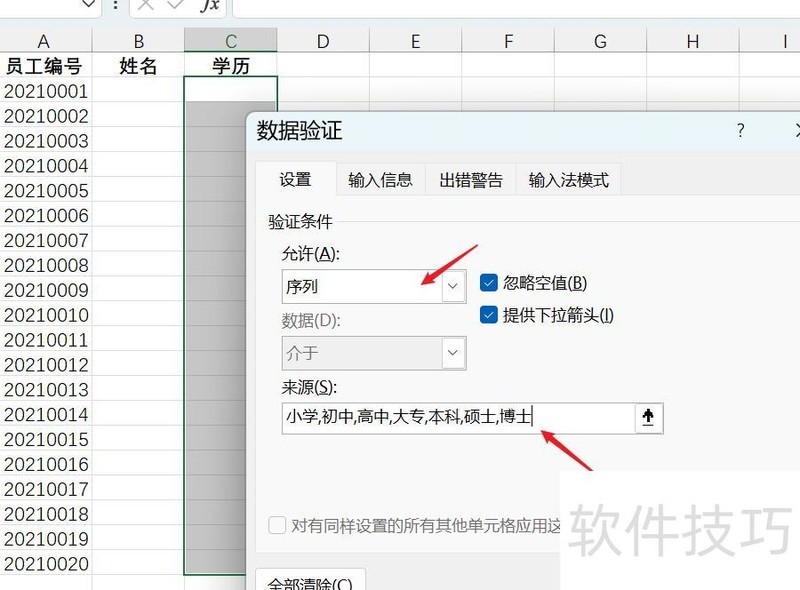Viewport: 800px width, 590px height.
Task: Toggle the 提供下拉箭头 checkbox
Action: click(488, 315)
